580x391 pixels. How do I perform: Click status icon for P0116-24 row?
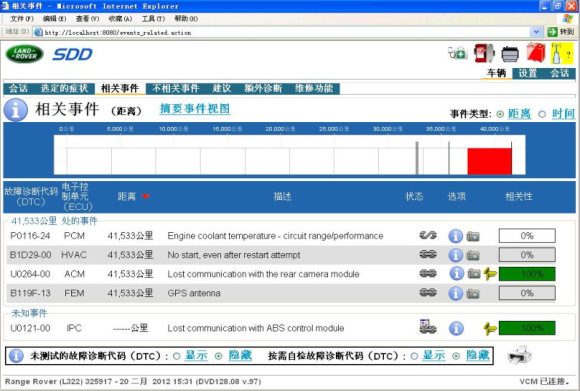coord(428,235)
